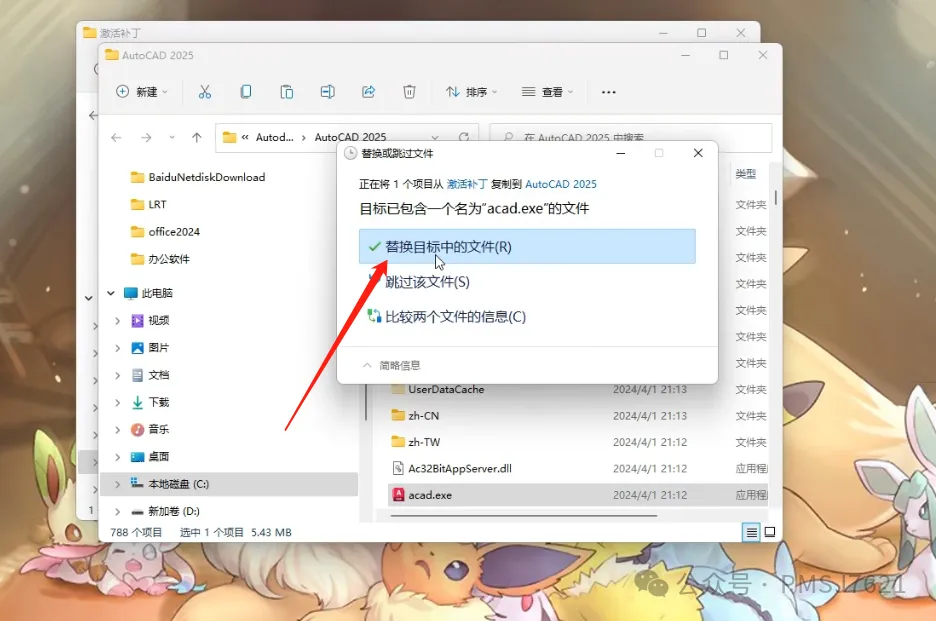Open the 新建 (New) menu button
This screenshot has height=621, width=936.
coord(142,91)
